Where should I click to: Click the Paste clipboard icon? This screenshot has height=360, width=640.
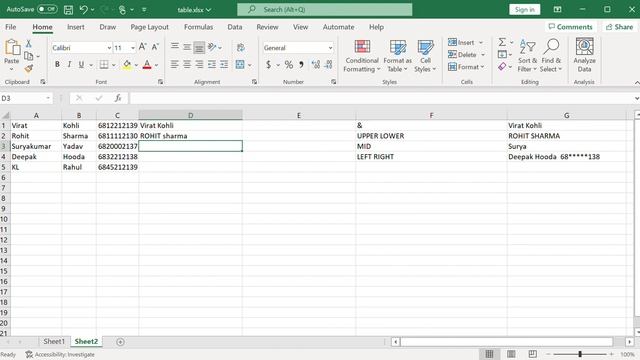[x=12, y=47]
